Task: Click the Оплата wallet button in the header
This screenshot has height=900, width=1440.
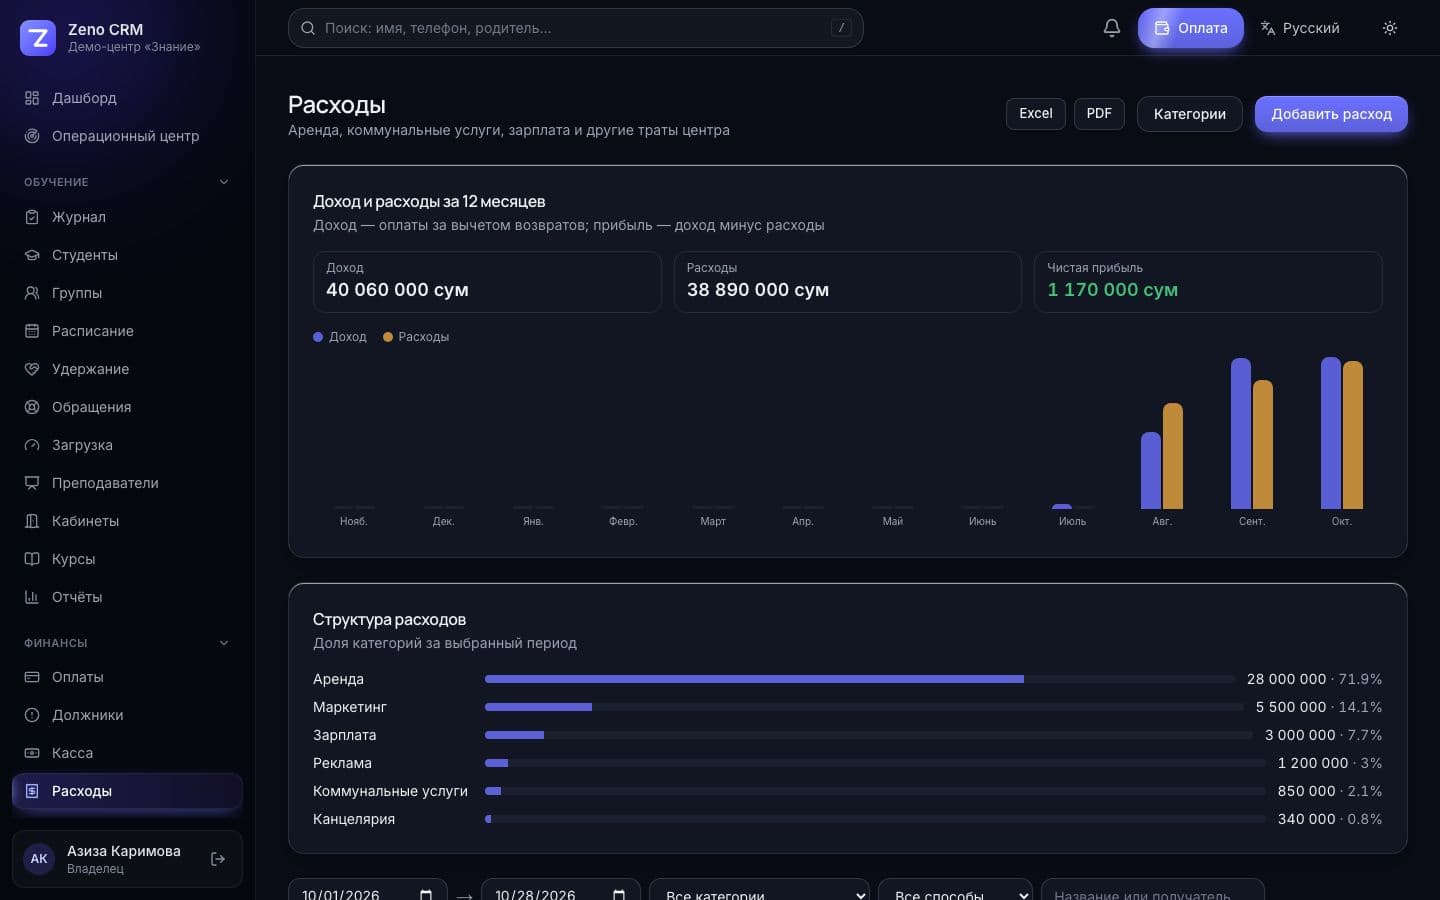Action: coord(1191,28)
